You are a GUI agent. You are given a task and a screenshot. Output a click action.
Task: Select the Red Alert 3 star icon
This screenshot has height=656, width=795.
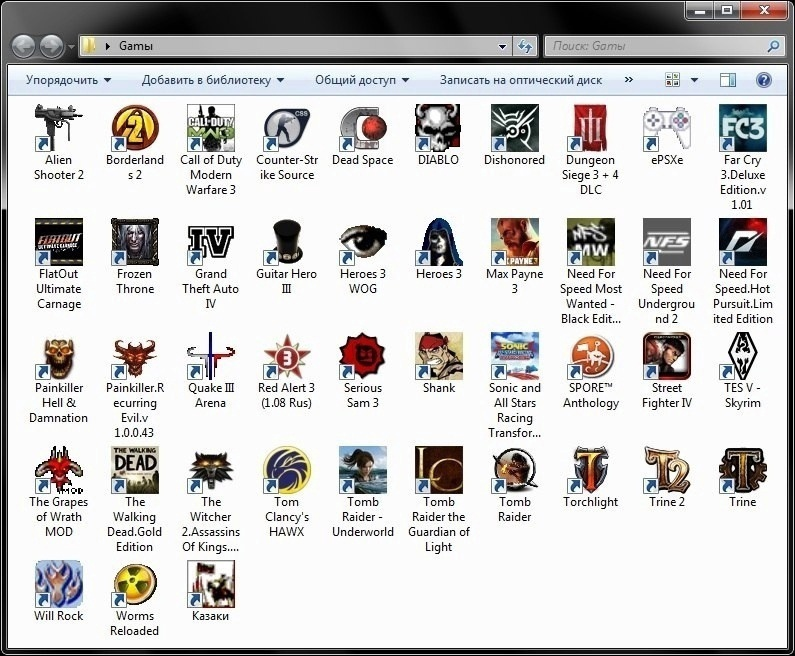pos(286,356)
